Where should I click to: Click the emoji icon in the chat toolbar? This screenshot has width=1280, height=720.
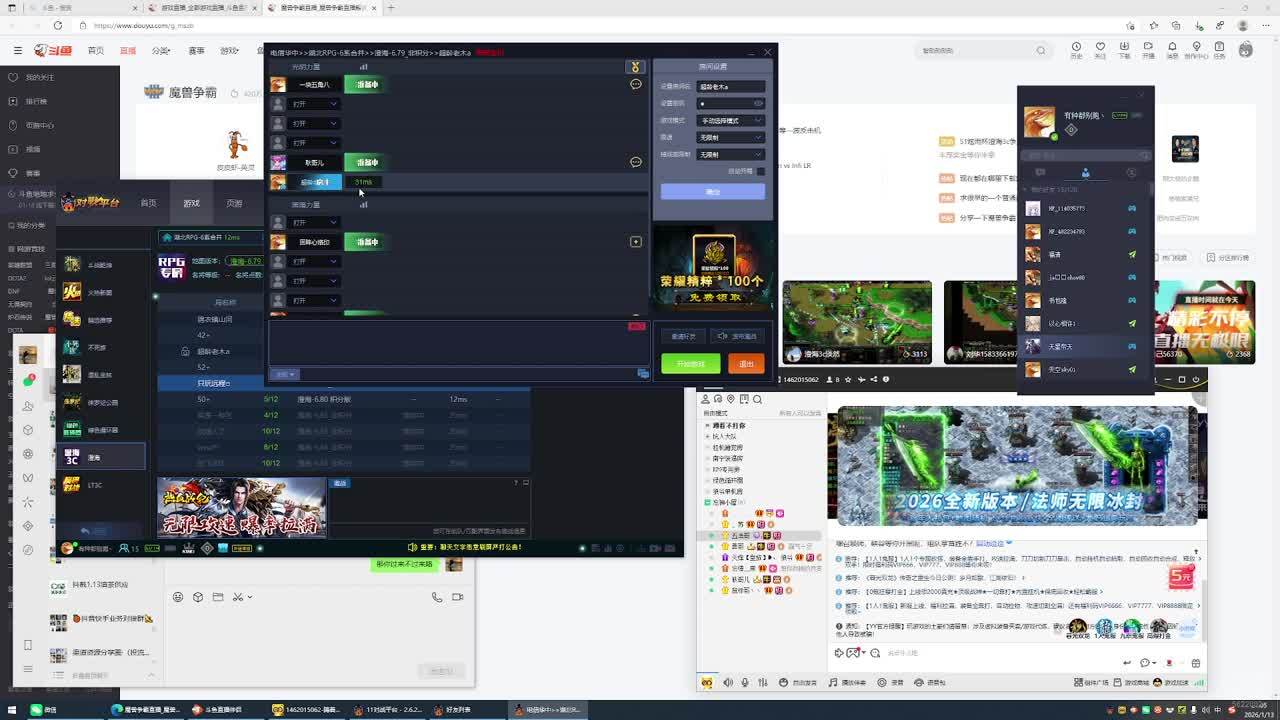pos(178,597)
